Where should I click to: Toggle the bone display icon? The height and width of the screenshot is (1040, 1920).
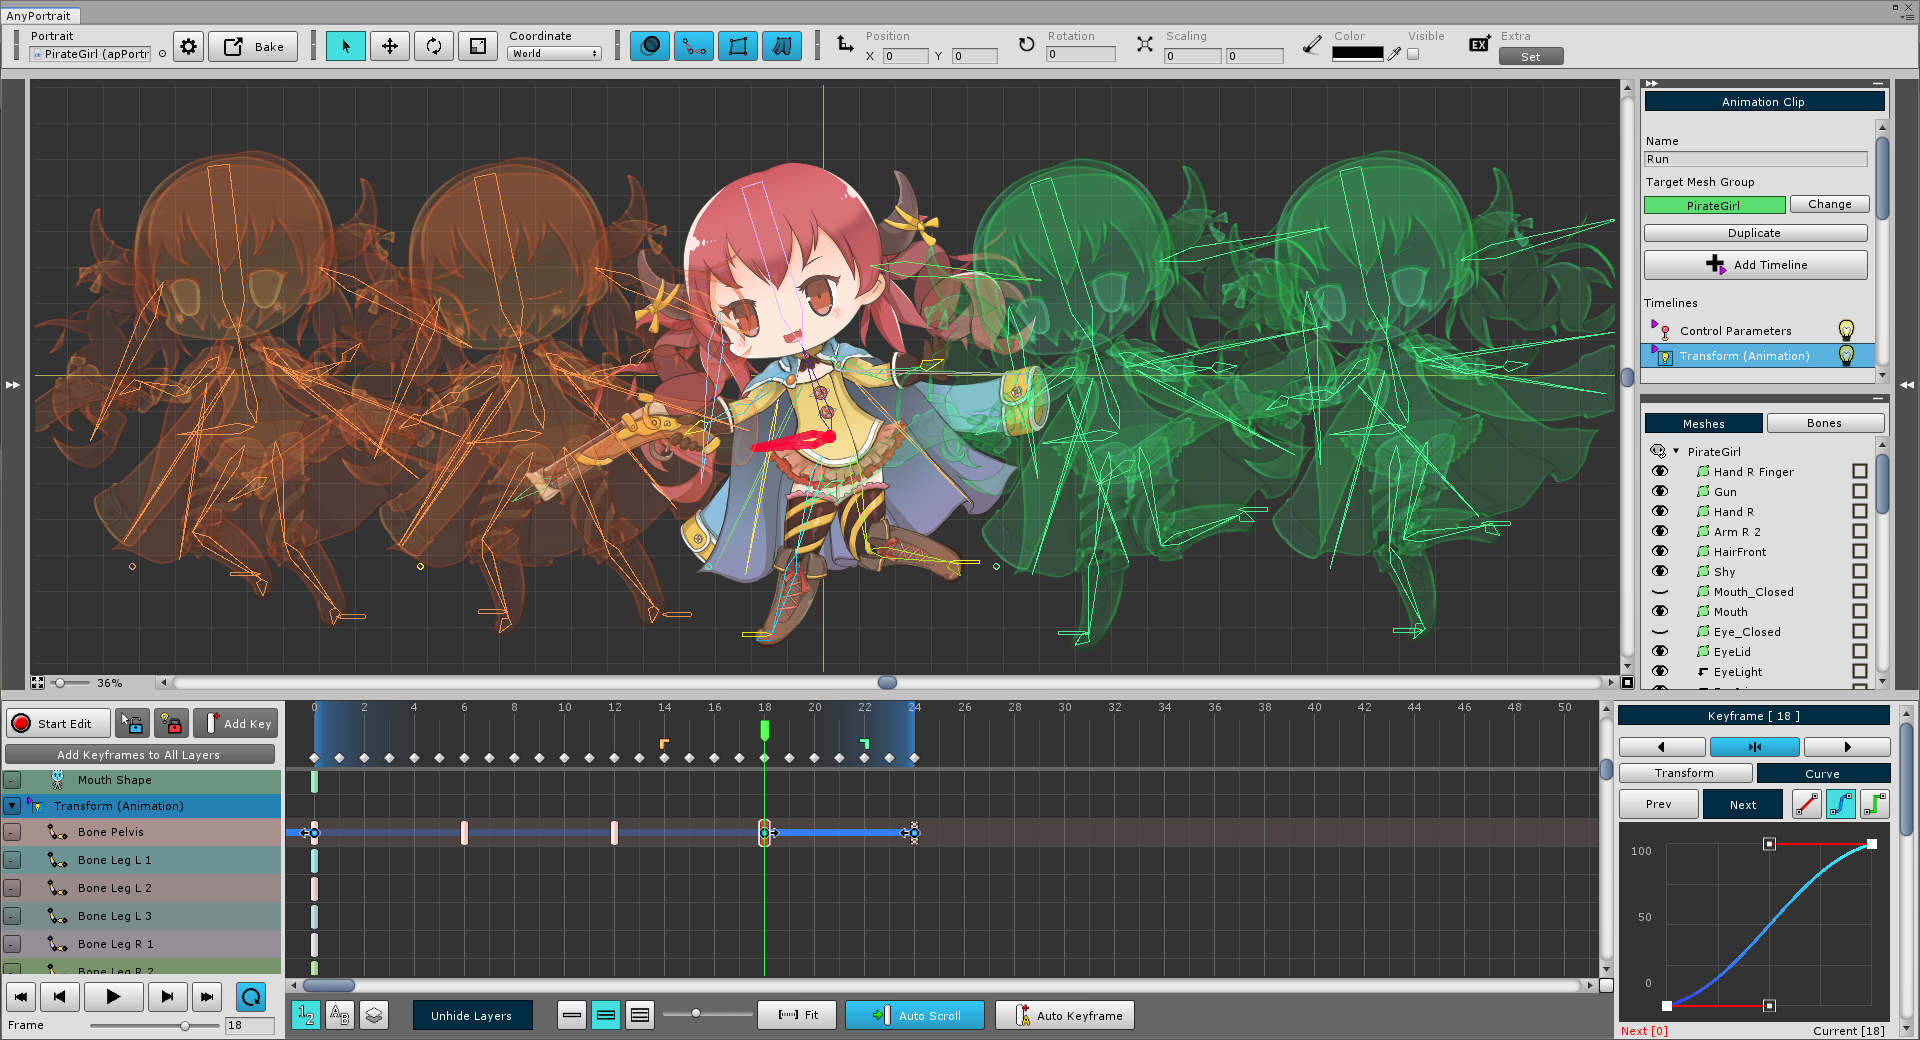pos(694,46)
